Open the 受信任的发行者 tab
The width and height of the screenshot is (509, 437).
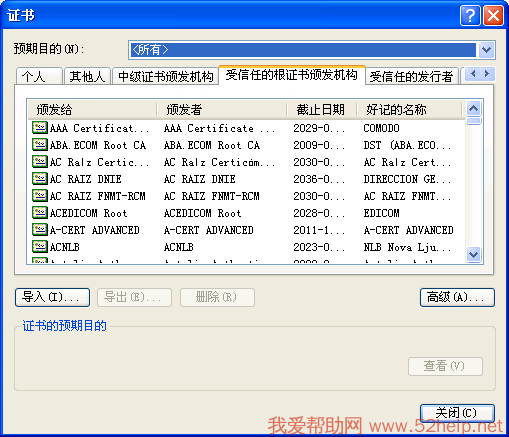(411, 76)
